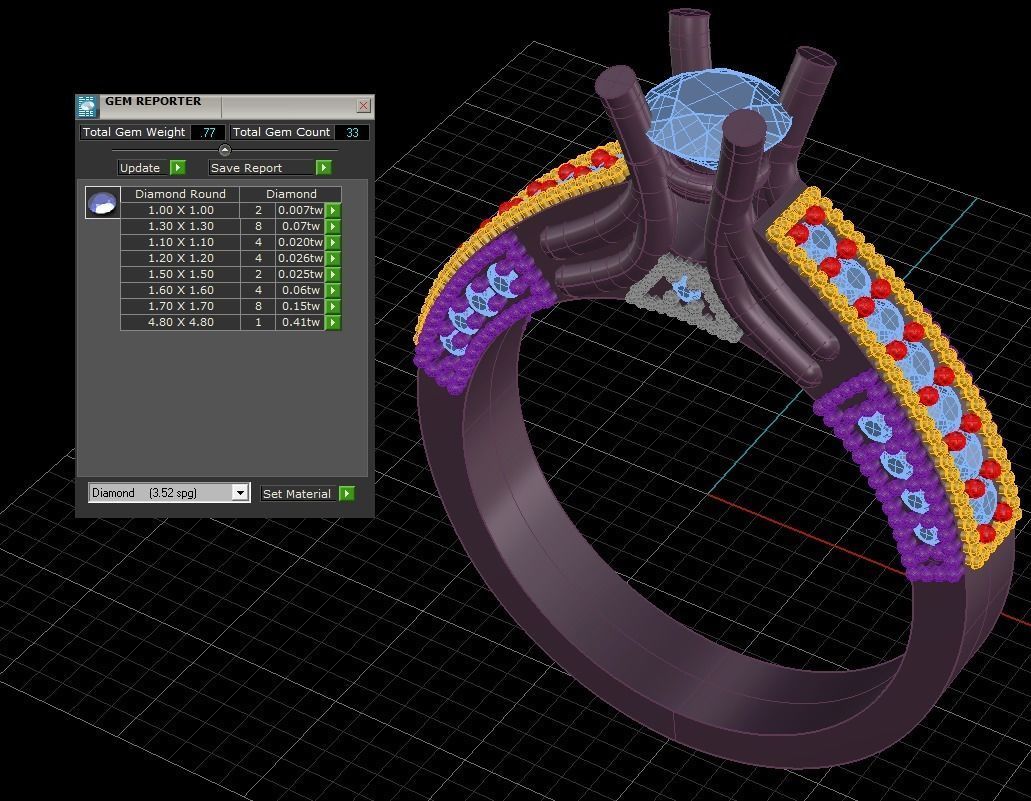This screenshot has height=801, width=1031.
Task: Open the Diamond (3.52 spg) material dropdown
Action: point(241,493)
